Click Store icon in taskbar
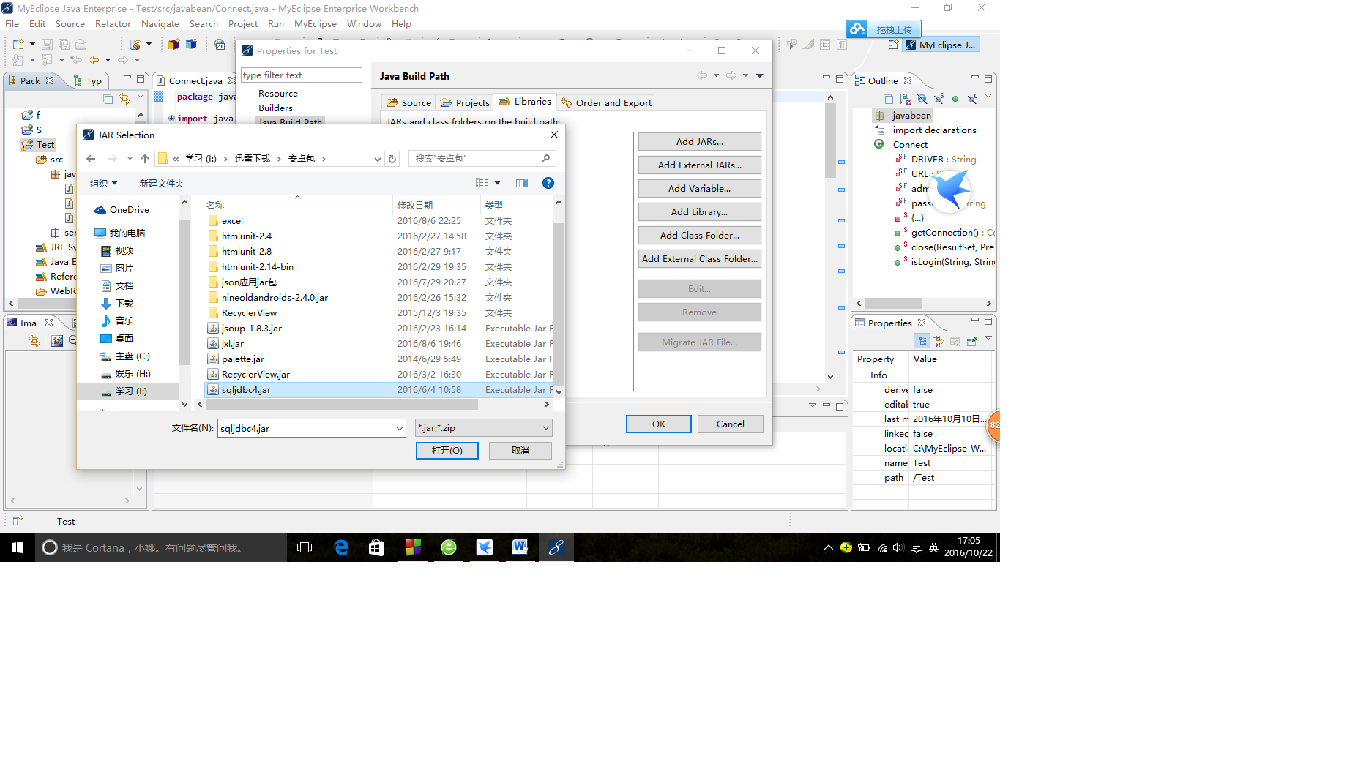The height and width of the screenshot is (768, 1366). pos(376,547)
